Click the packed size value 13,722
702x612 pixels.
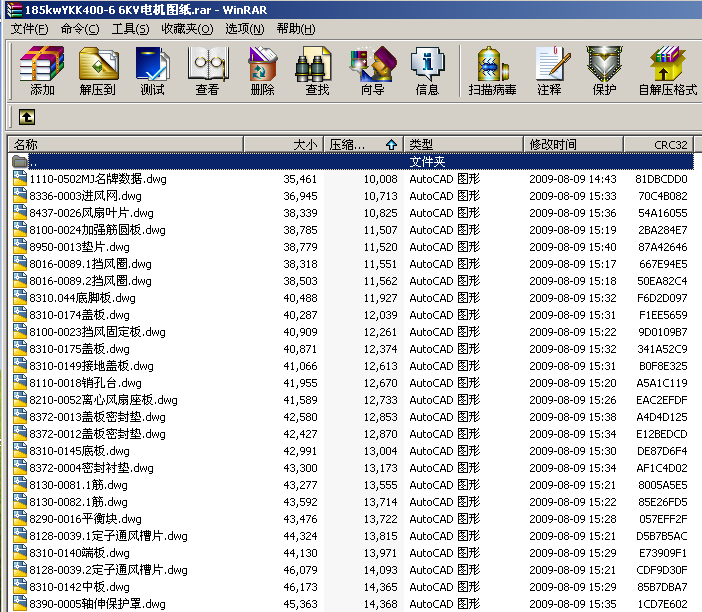click(380, 519)
